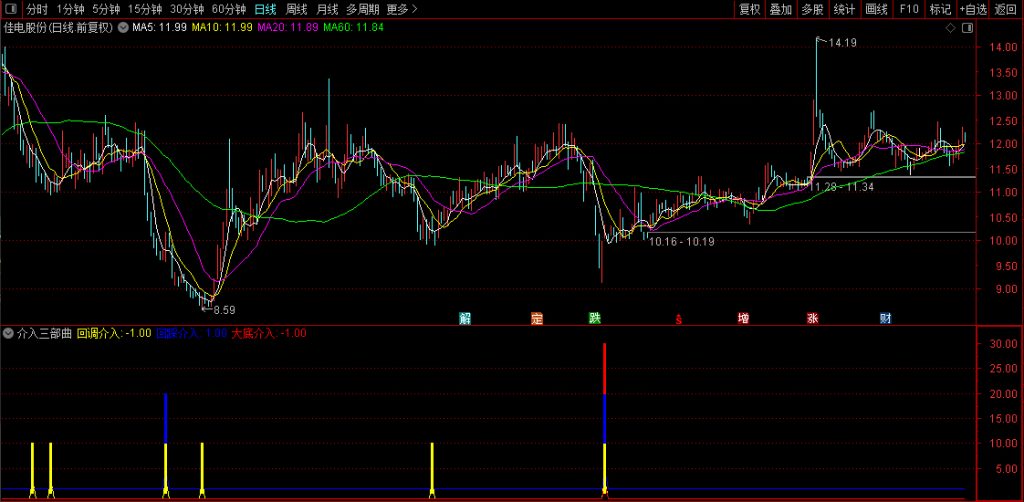Click the 返回 back button

pos(1006,10)
